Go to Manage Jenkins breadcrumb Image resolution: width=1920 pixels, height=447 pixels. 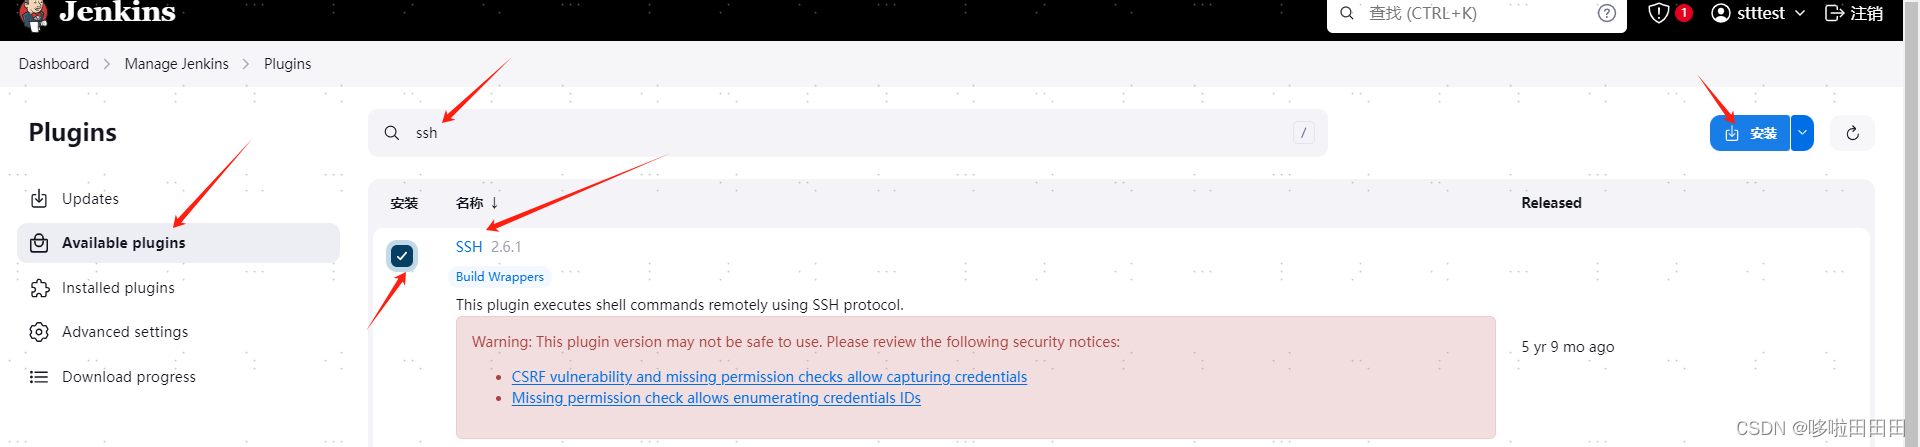[176, 64]
